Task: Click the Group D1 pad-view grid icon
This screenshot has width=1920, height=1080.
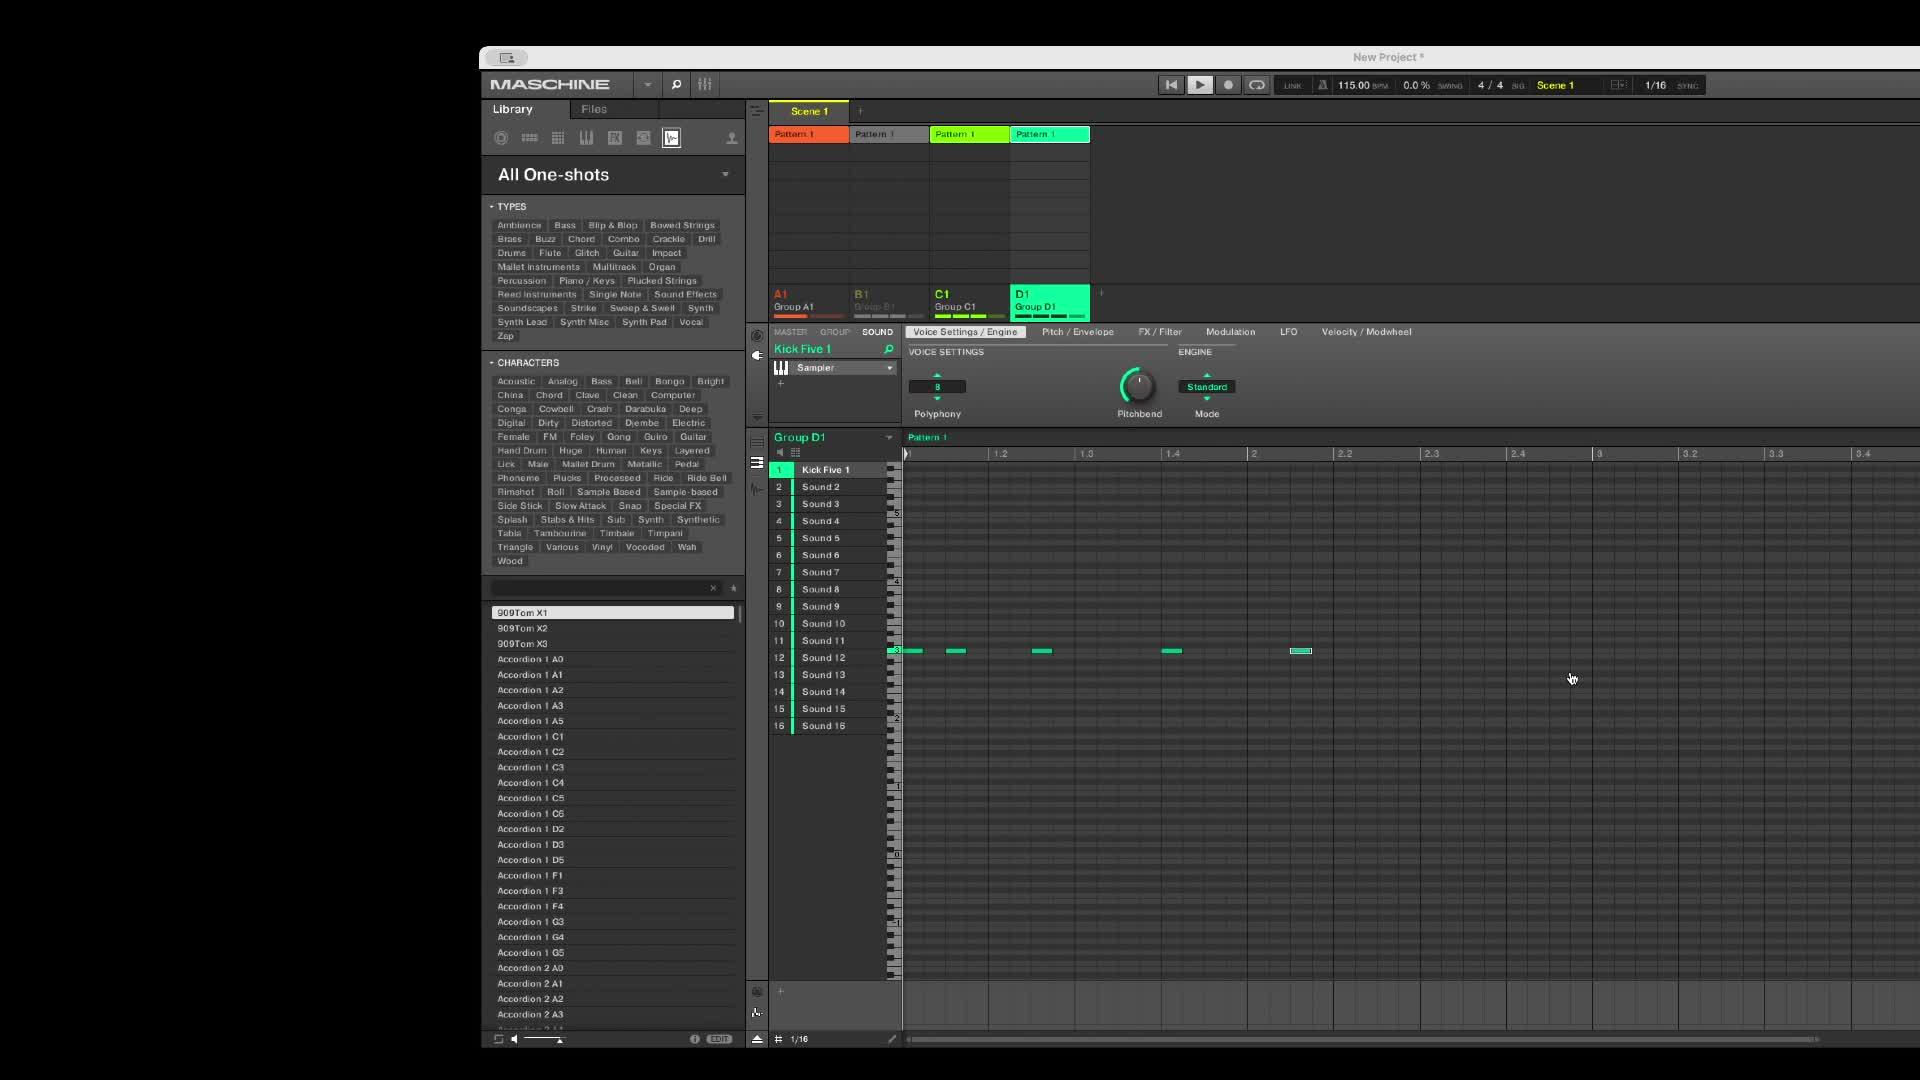Action: coord(796,453)
